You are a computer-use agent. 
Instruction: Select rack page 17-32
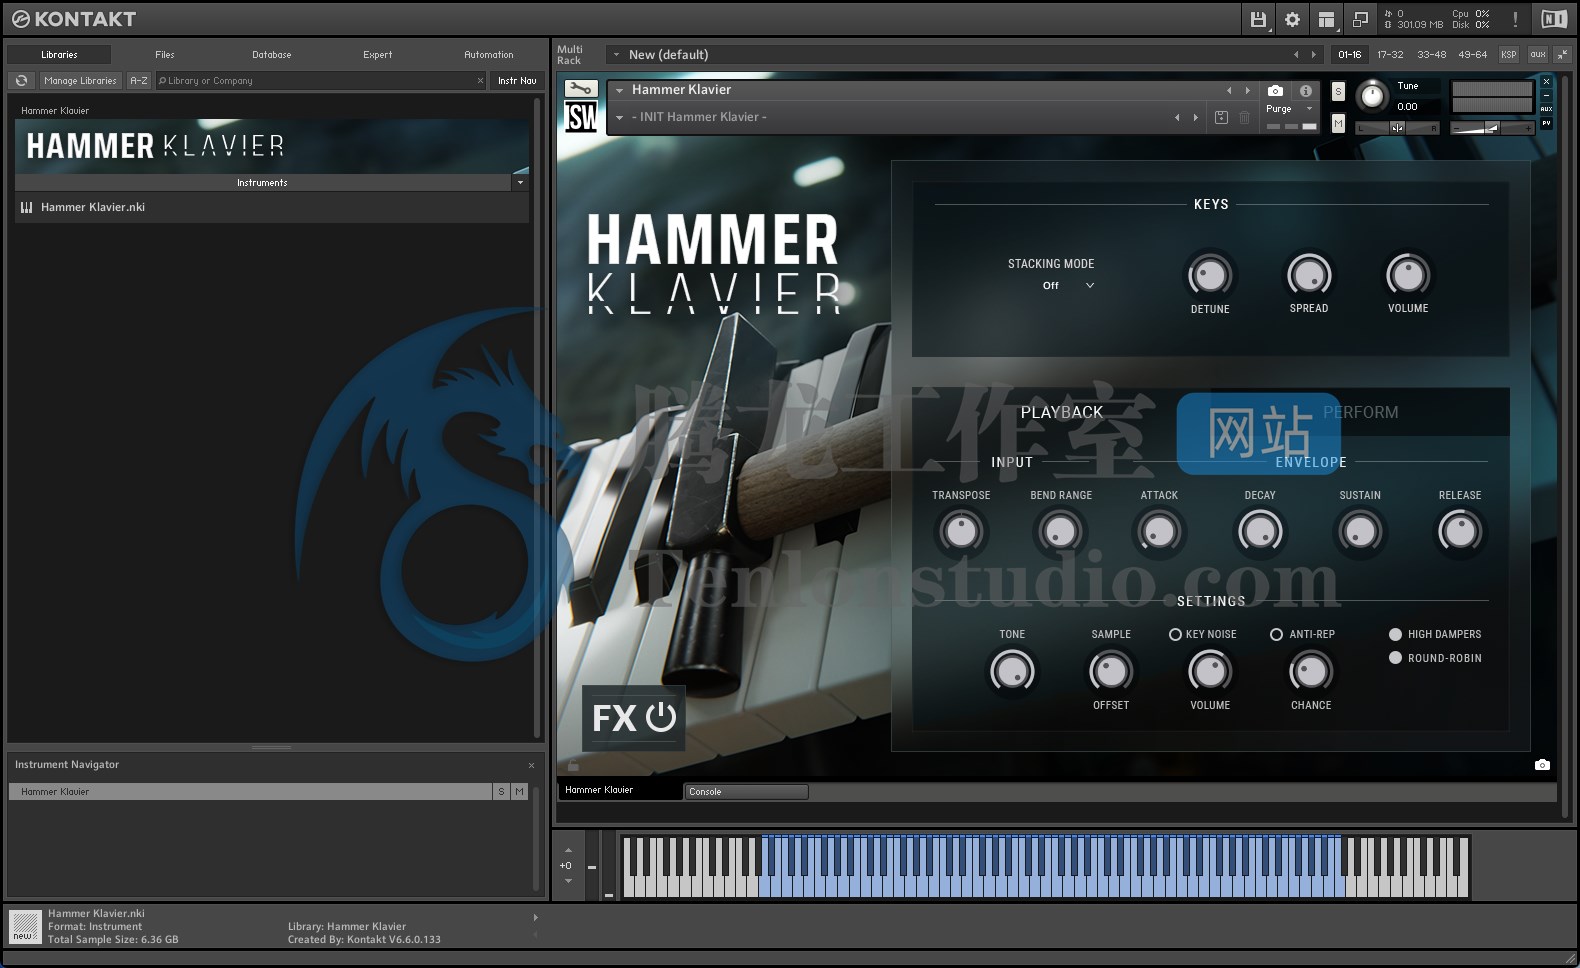click(1390, 54)
